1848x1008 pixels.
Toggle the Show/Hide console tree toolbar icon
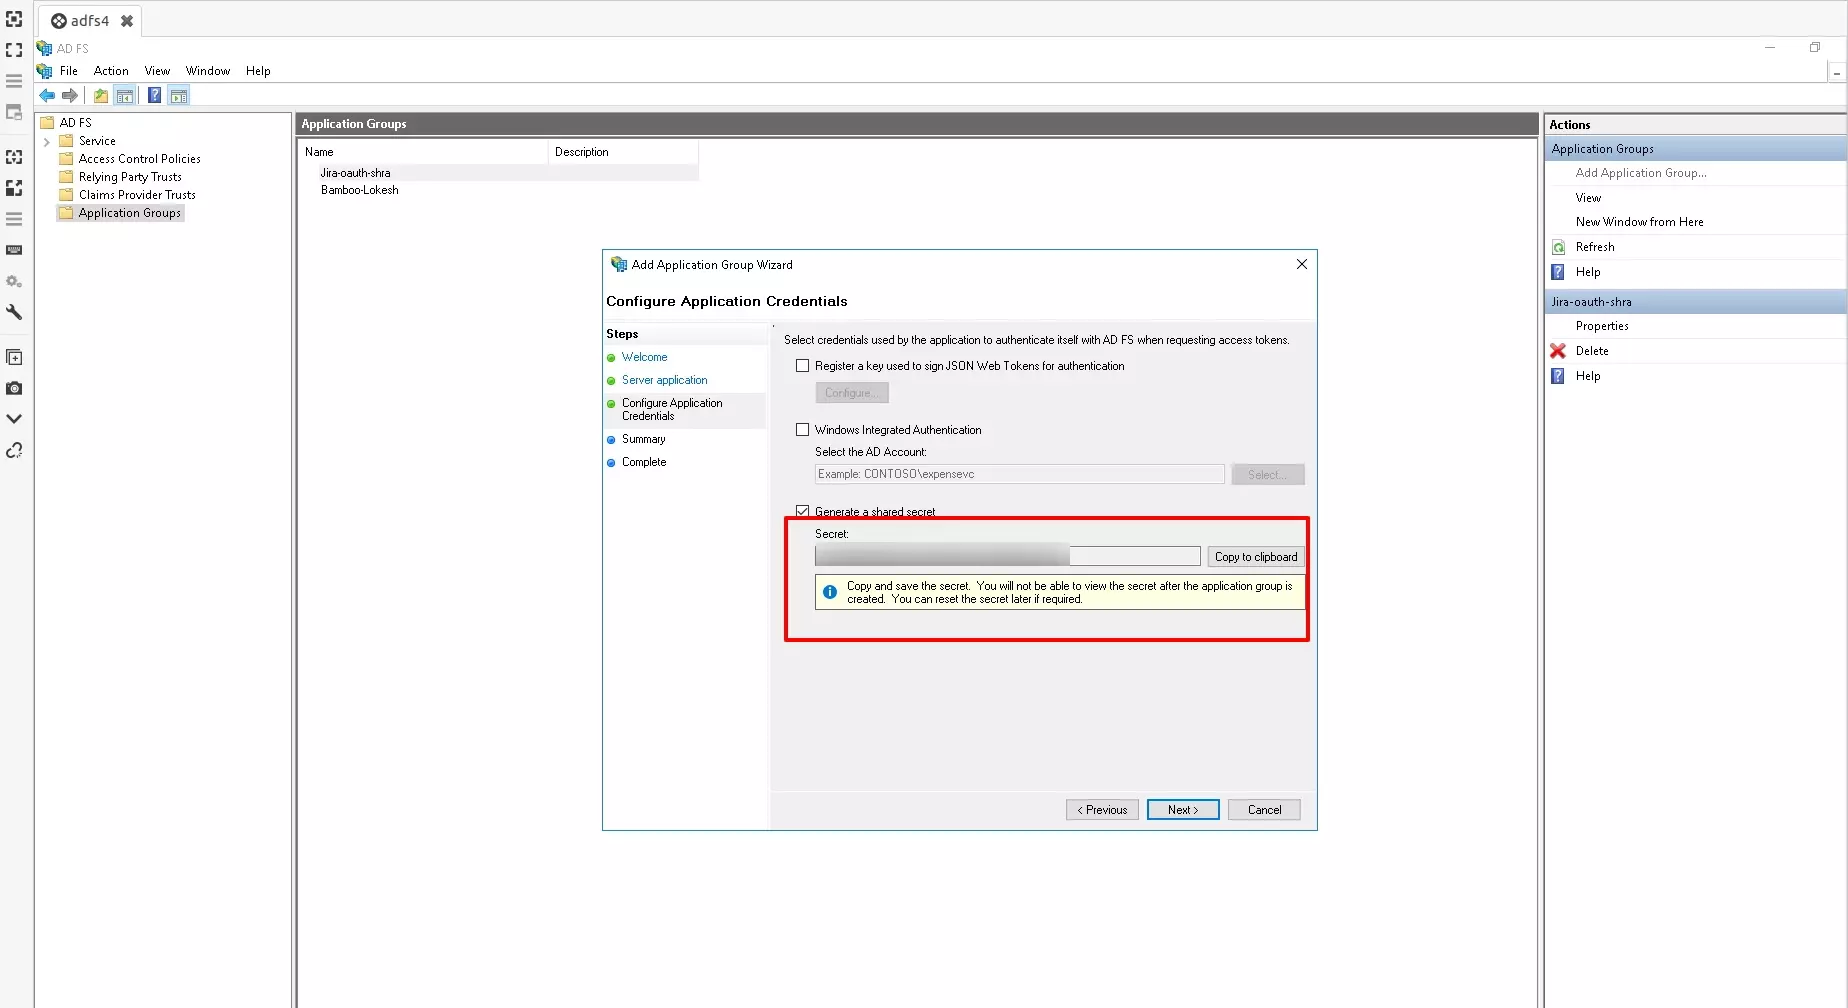tap(125, 95)
